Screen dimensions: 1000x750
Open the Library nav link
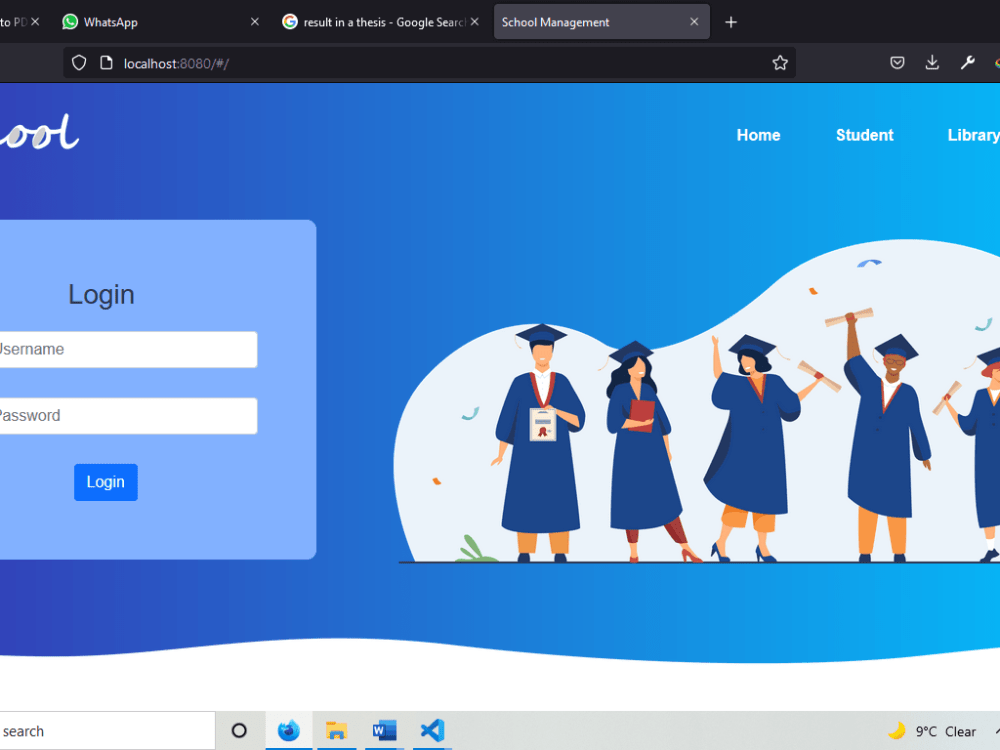click(x=973, y=135)
